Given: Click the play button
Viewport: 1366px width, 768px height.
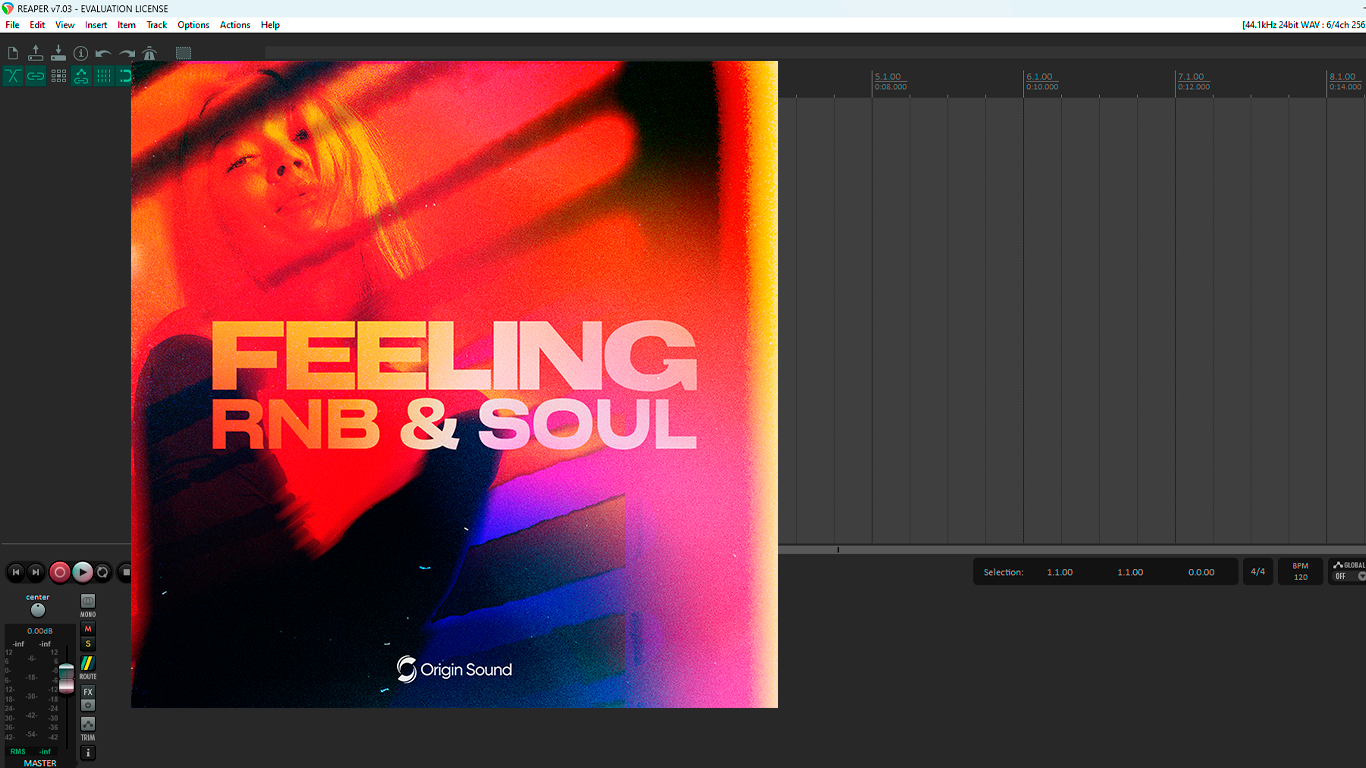Looking at the screenshot, I should pos(82,572).
